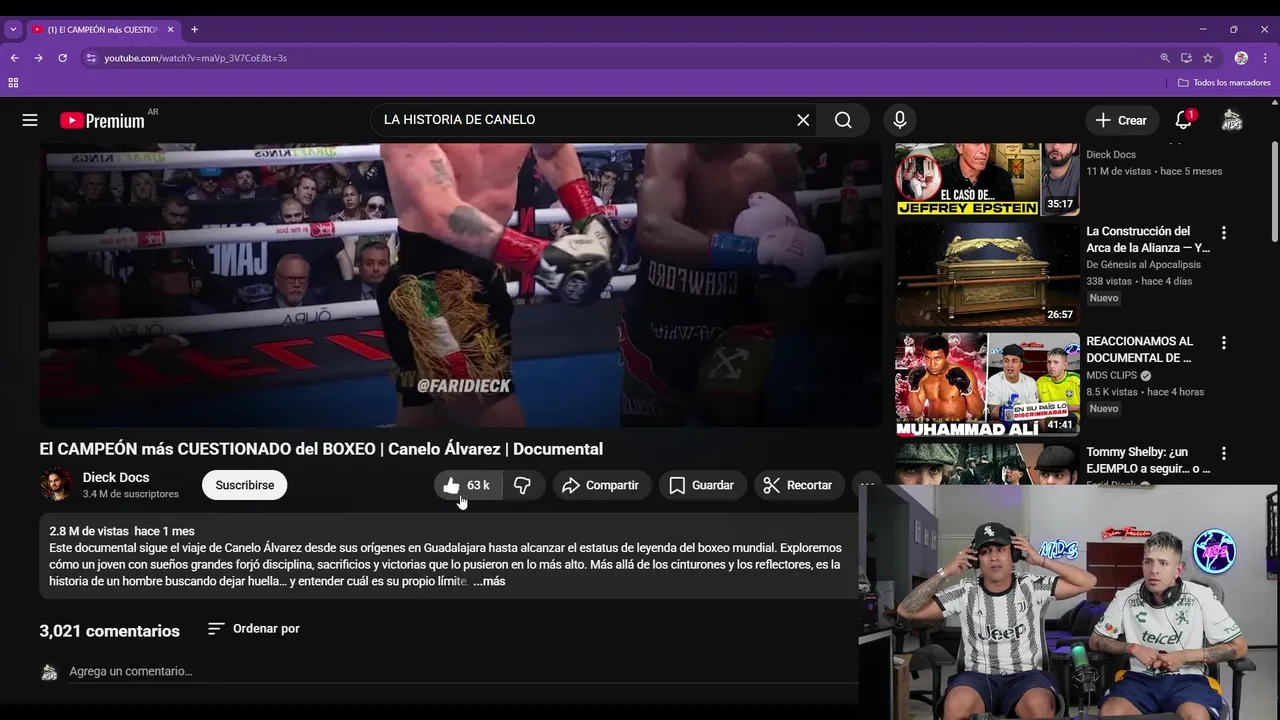The image size is (1280, 720).
Task: Start voice search with microphone
Action: [x=899, y=120]
